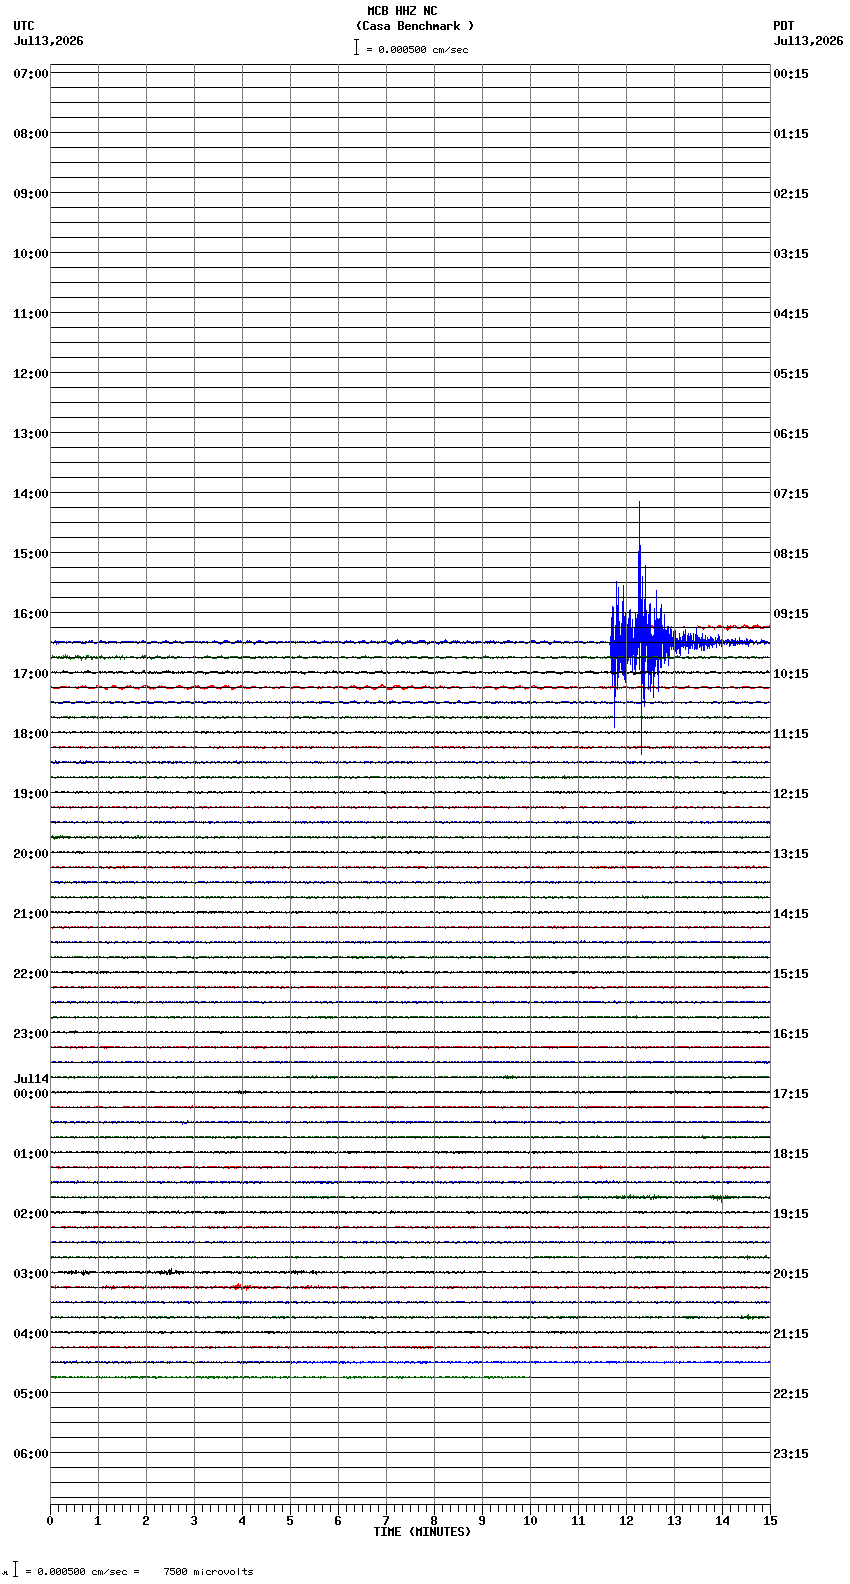Click the '07:00' UTC time label

coord(31,74)
